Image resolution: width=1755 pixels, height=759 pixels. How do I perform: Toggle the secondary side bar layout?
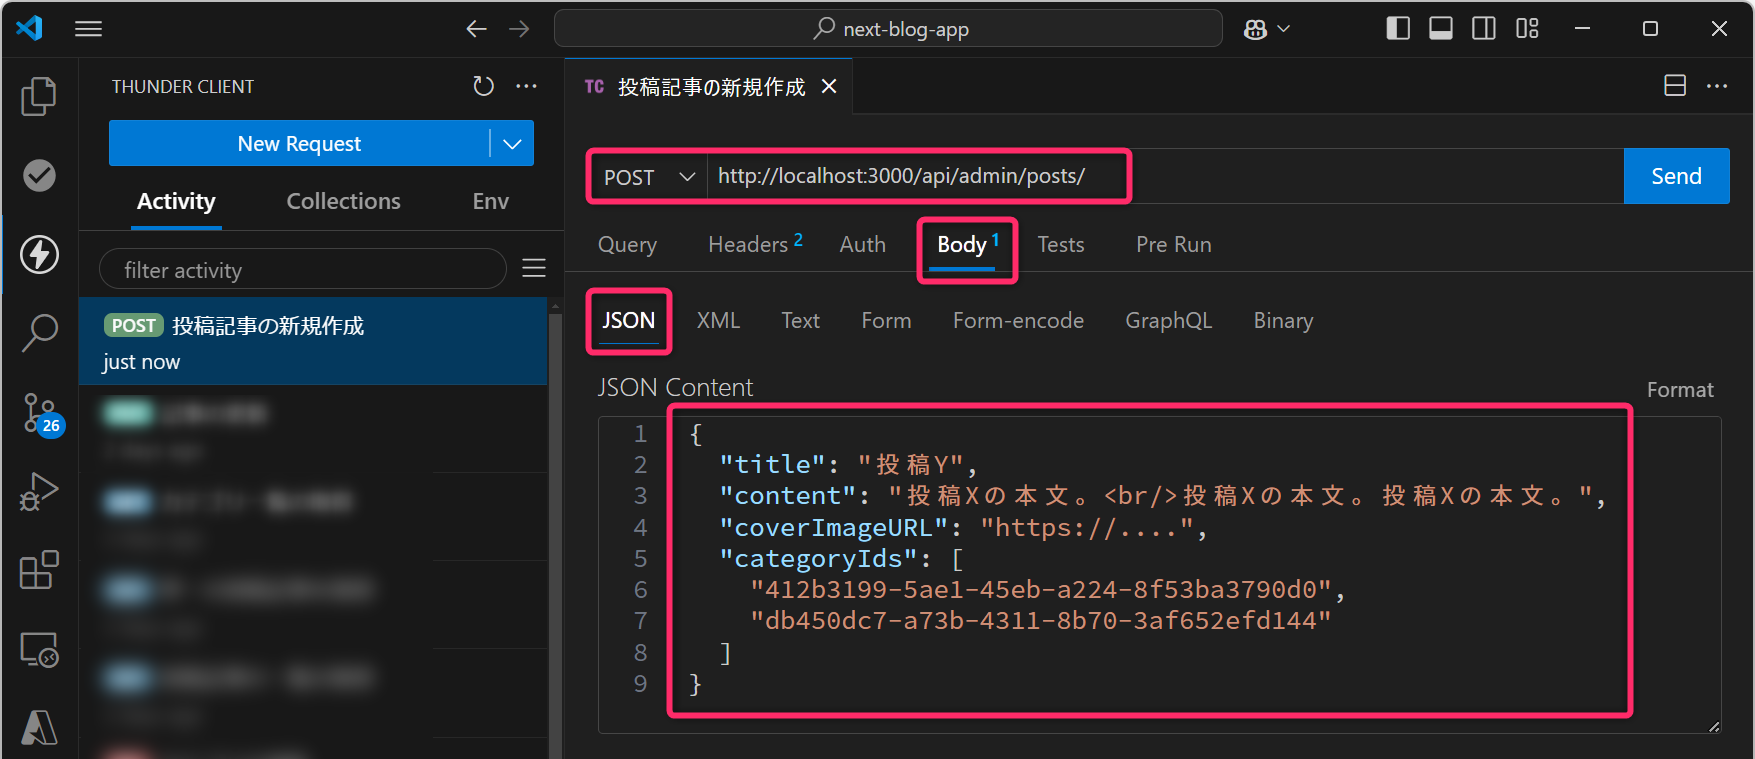point(1484,29)
